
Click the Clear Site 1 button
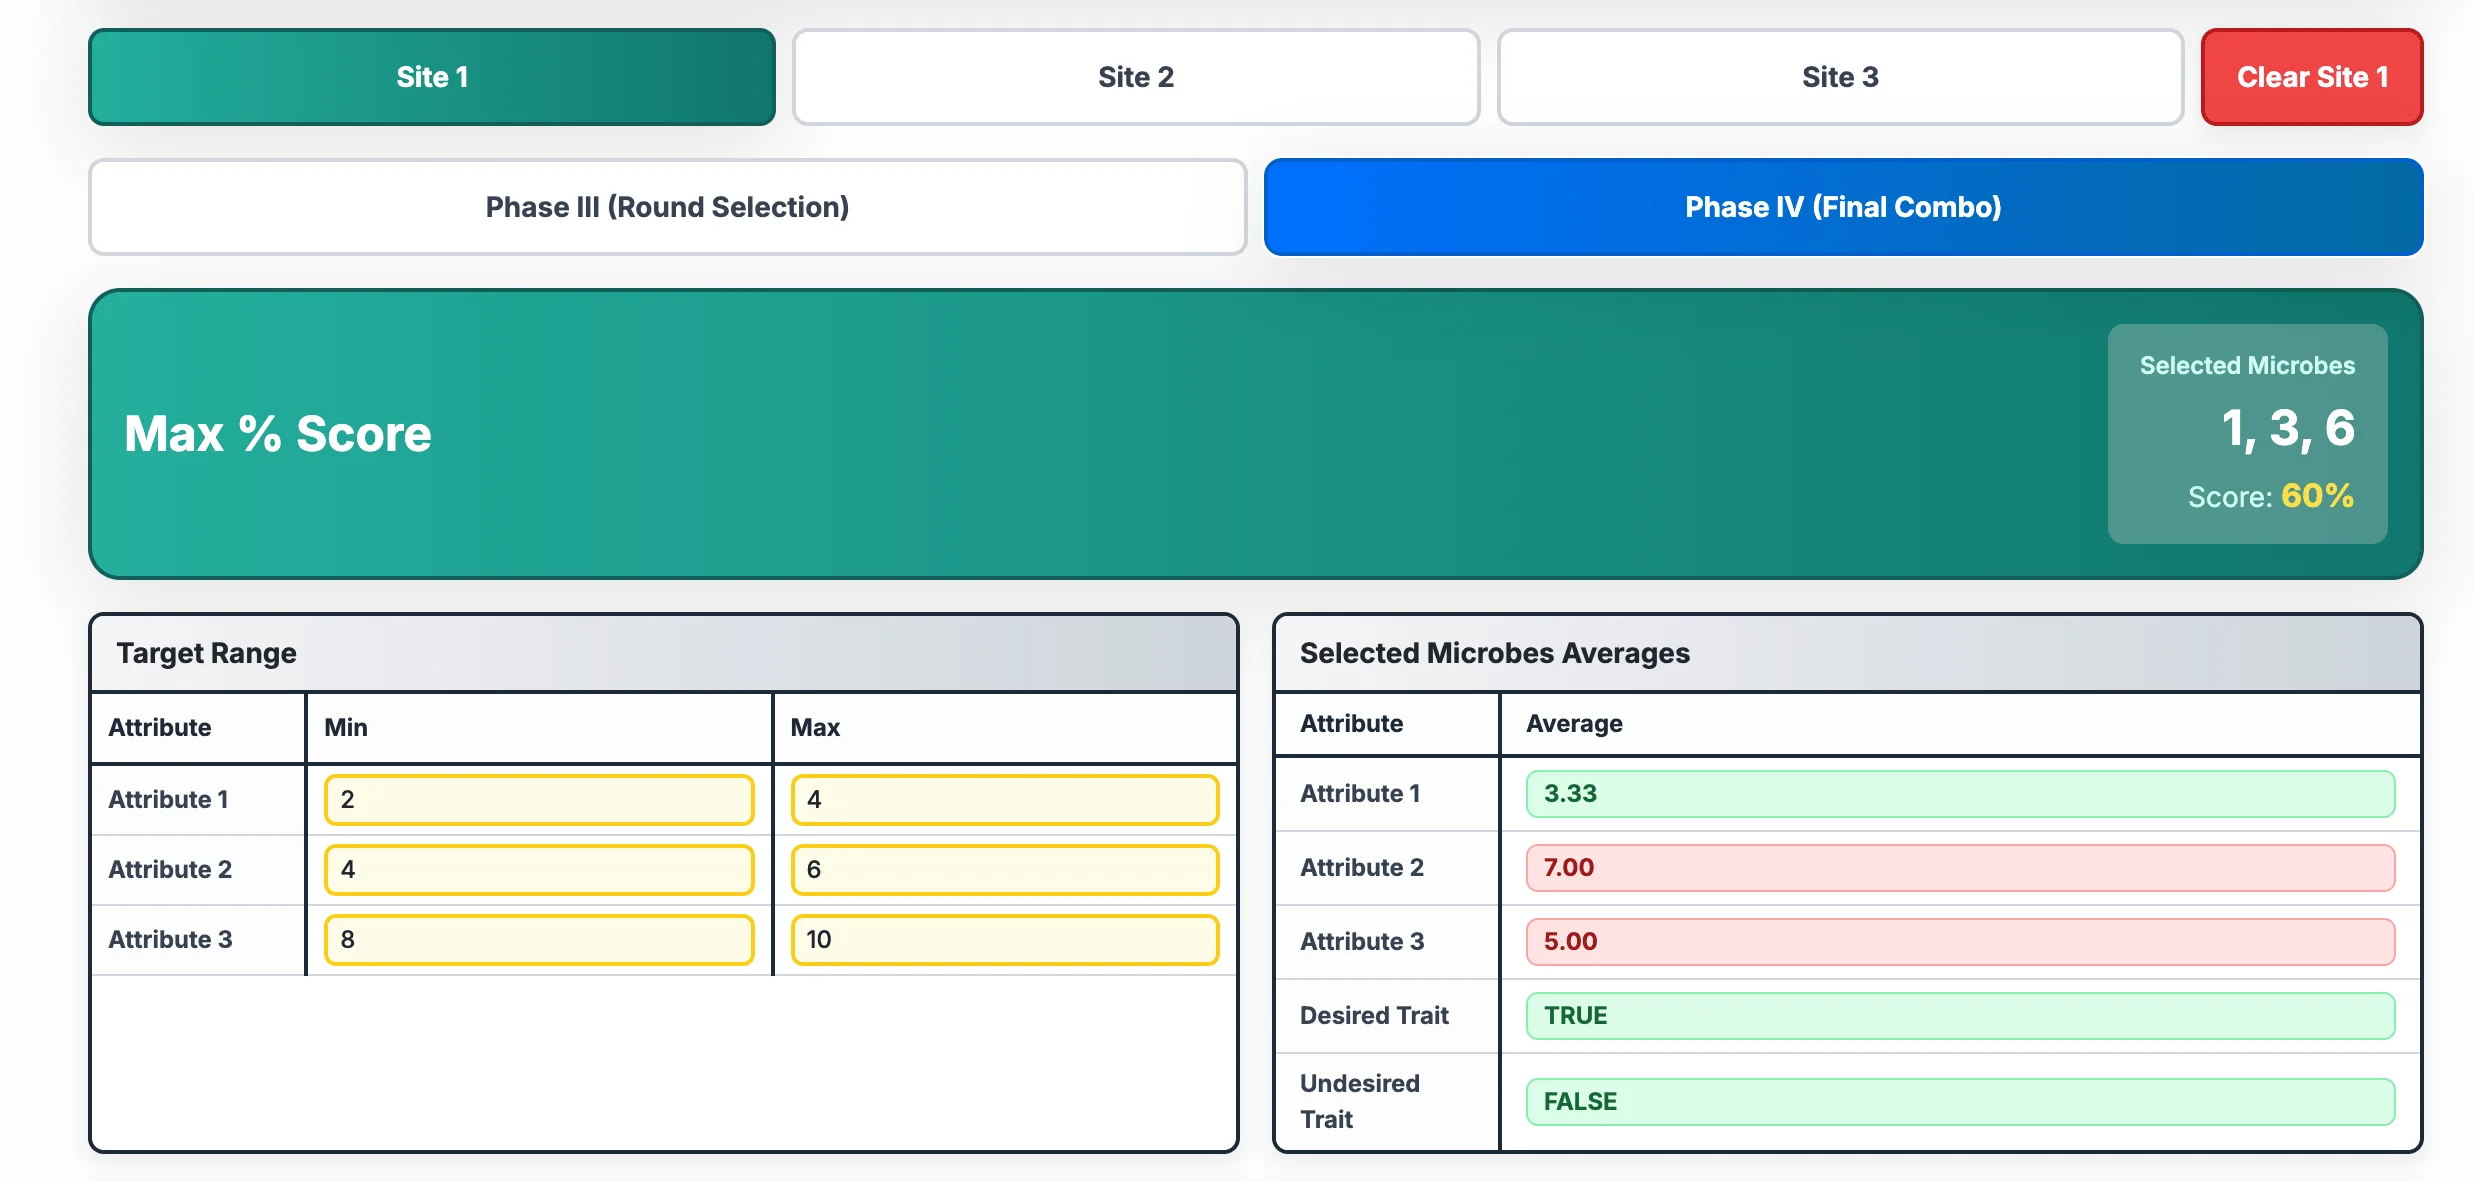(x=2311, y=77)
